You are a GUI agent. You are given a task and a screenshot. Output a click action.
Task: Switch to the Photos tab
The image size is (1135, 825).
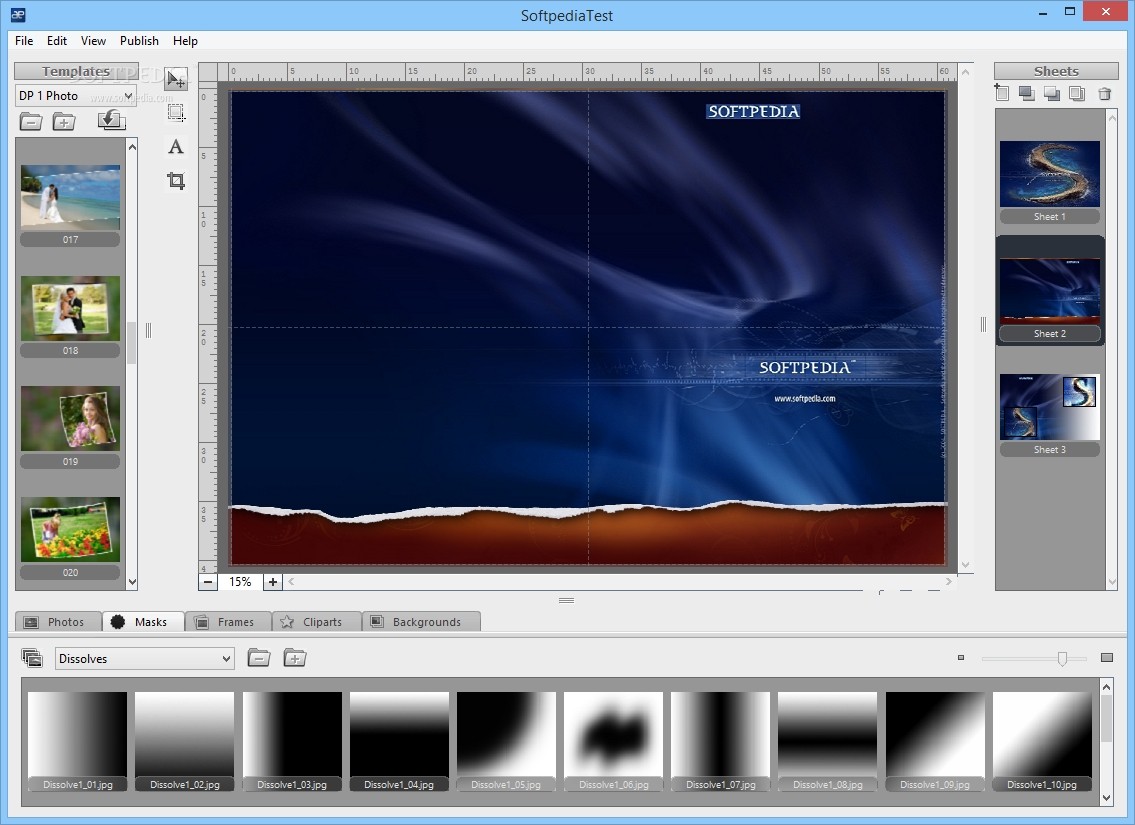pyautogui.click(x=58, y=622)
